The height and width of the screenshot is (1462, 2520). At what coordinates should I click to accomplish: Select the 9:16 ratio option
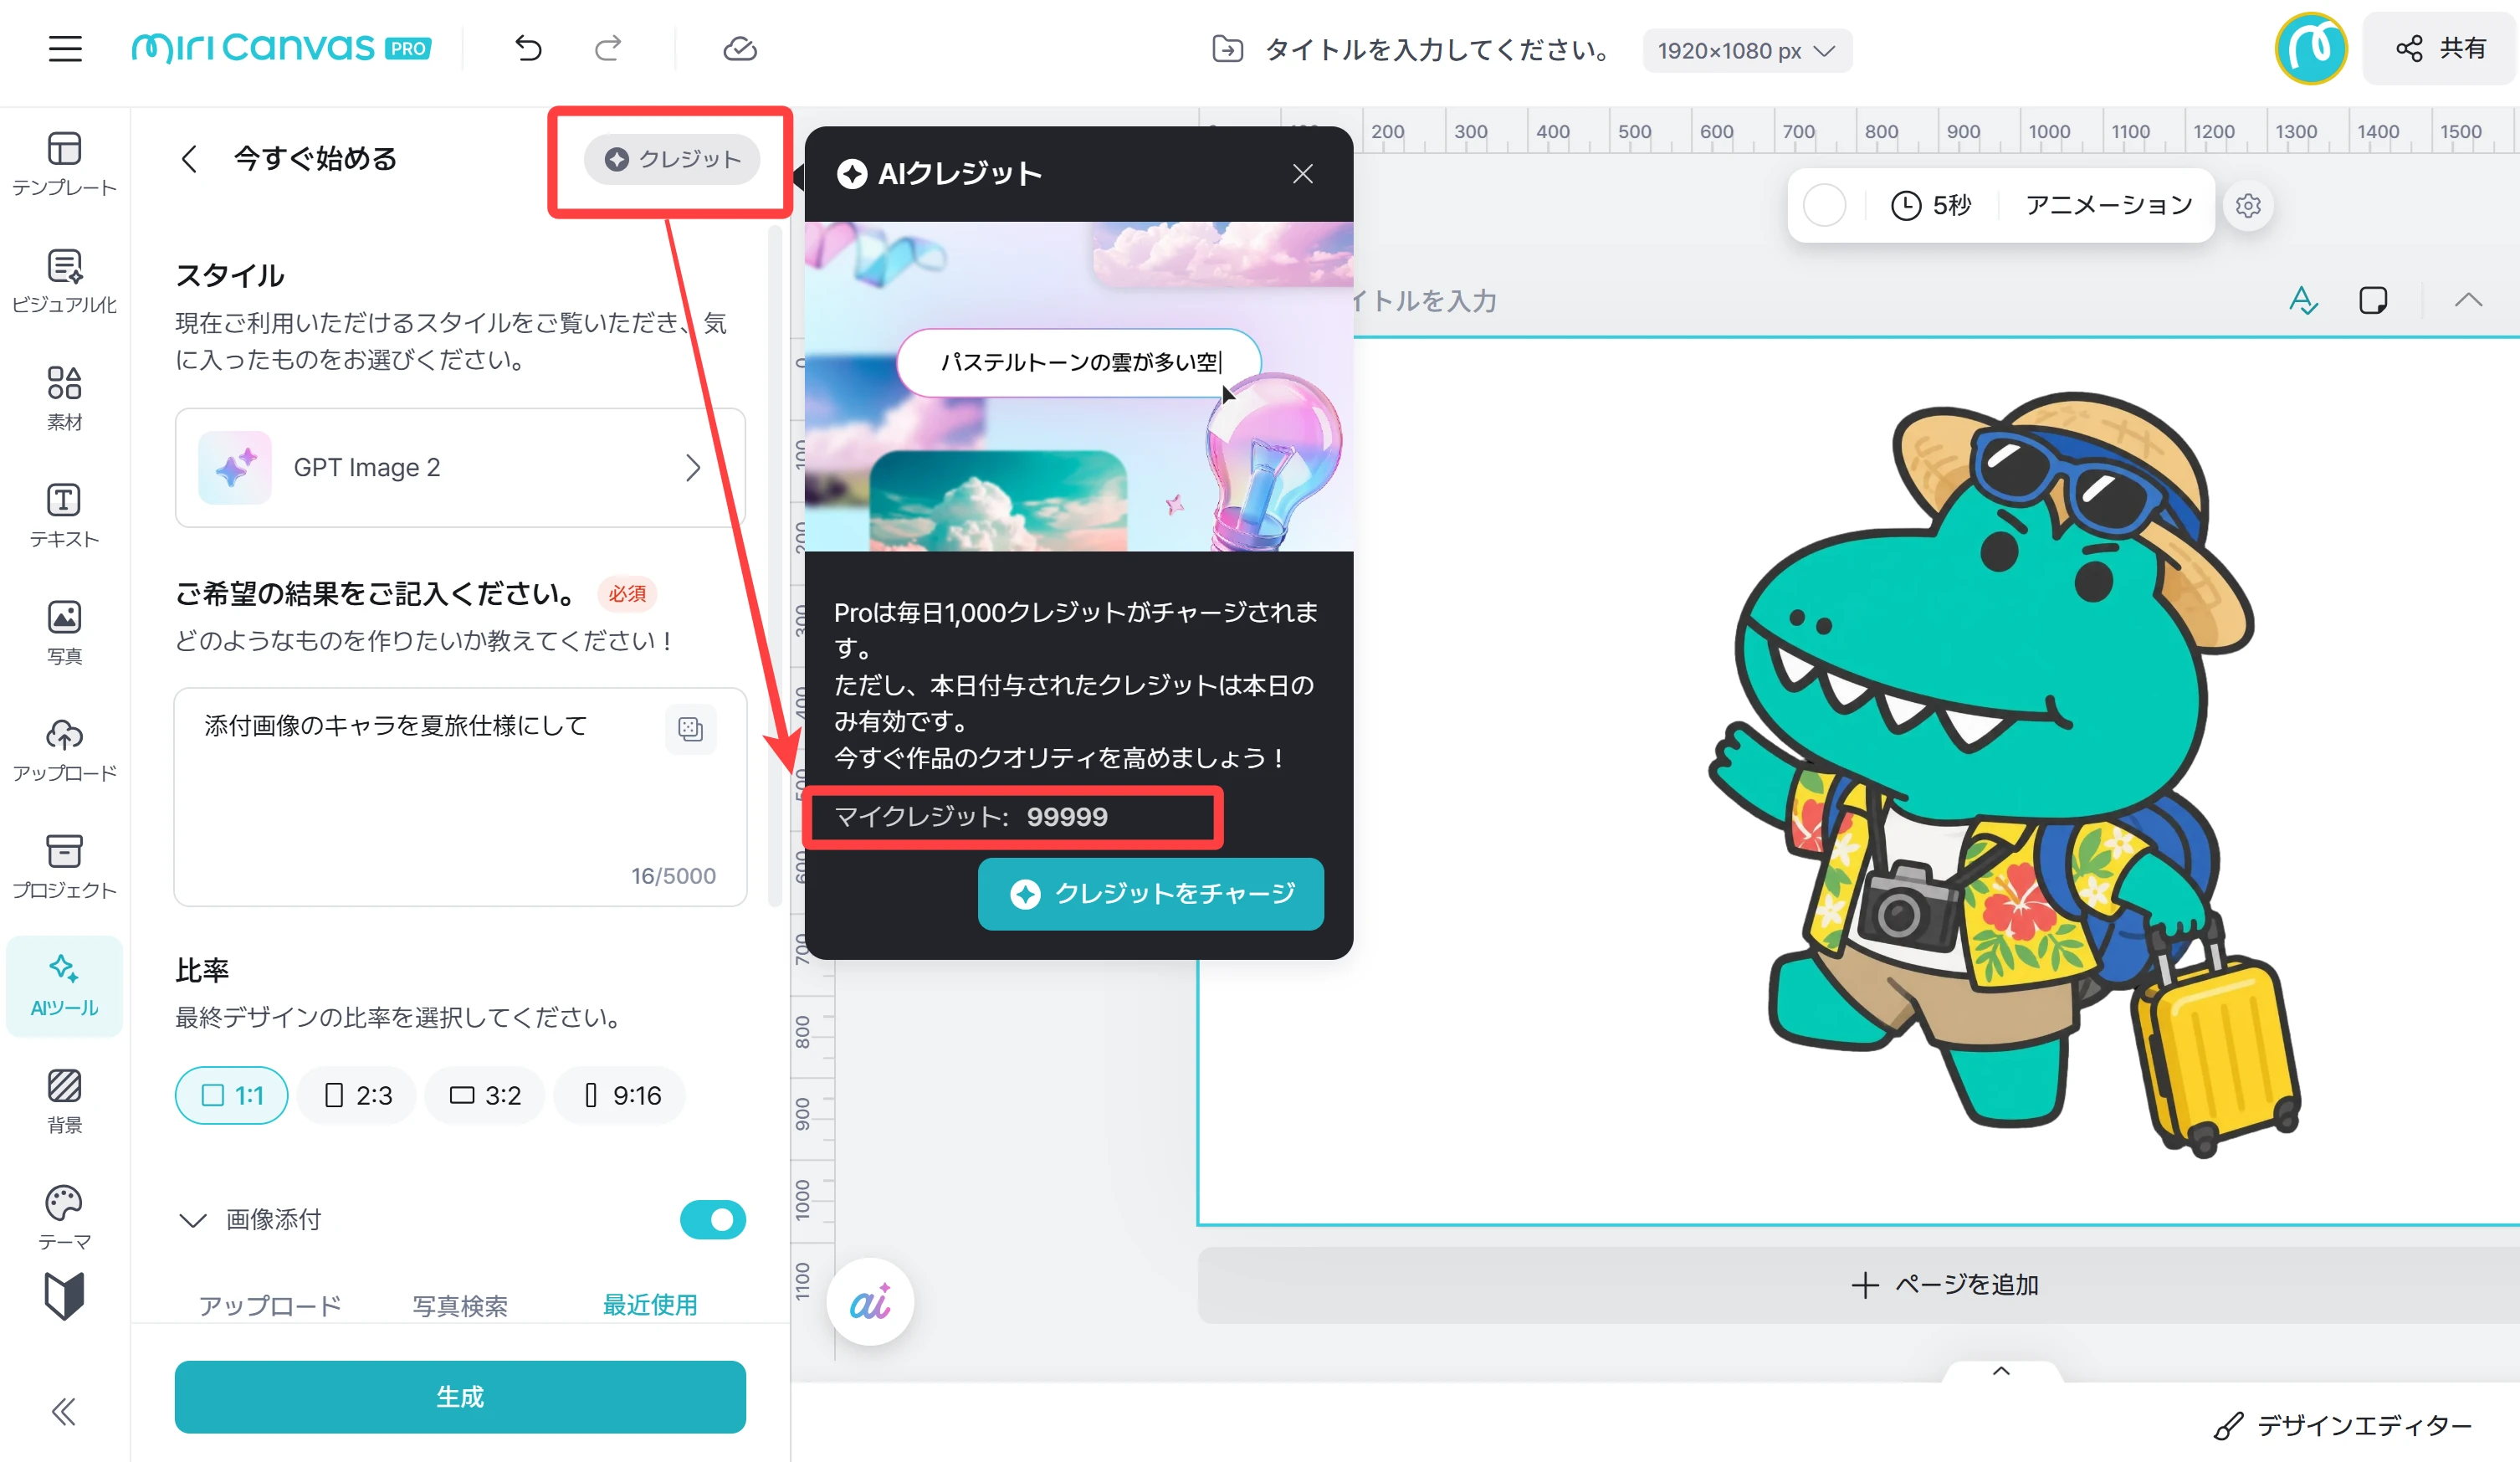click(621, 1095)
